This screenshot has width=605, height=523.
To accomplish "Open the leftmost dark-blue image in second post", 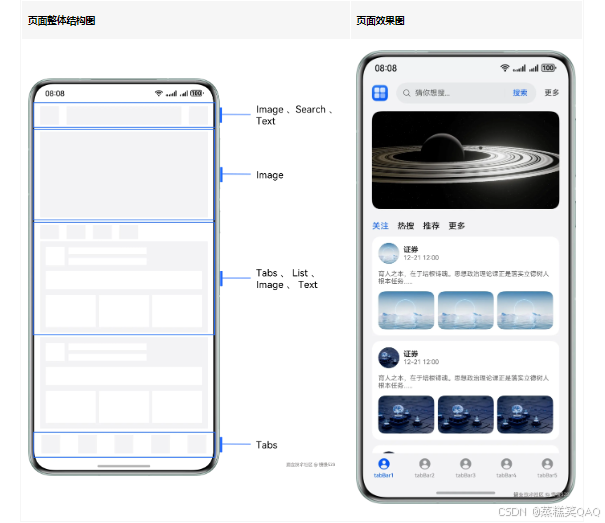I will click(x=406, y=415).
